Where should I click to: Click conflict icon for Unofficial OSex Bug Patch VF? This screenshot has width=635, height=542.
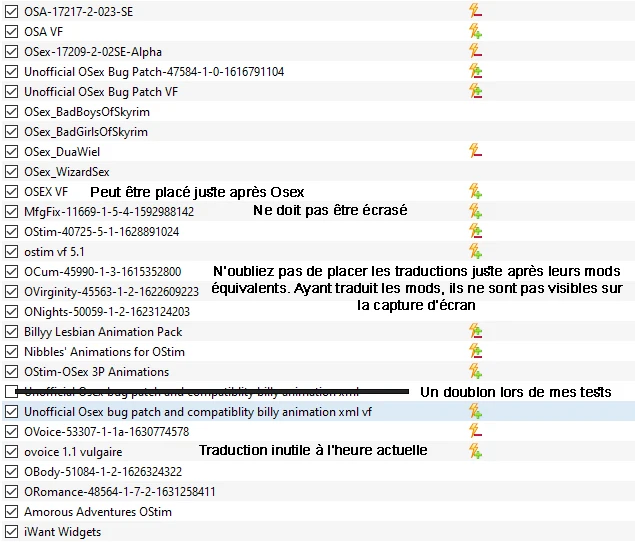[x=475, y=91]
